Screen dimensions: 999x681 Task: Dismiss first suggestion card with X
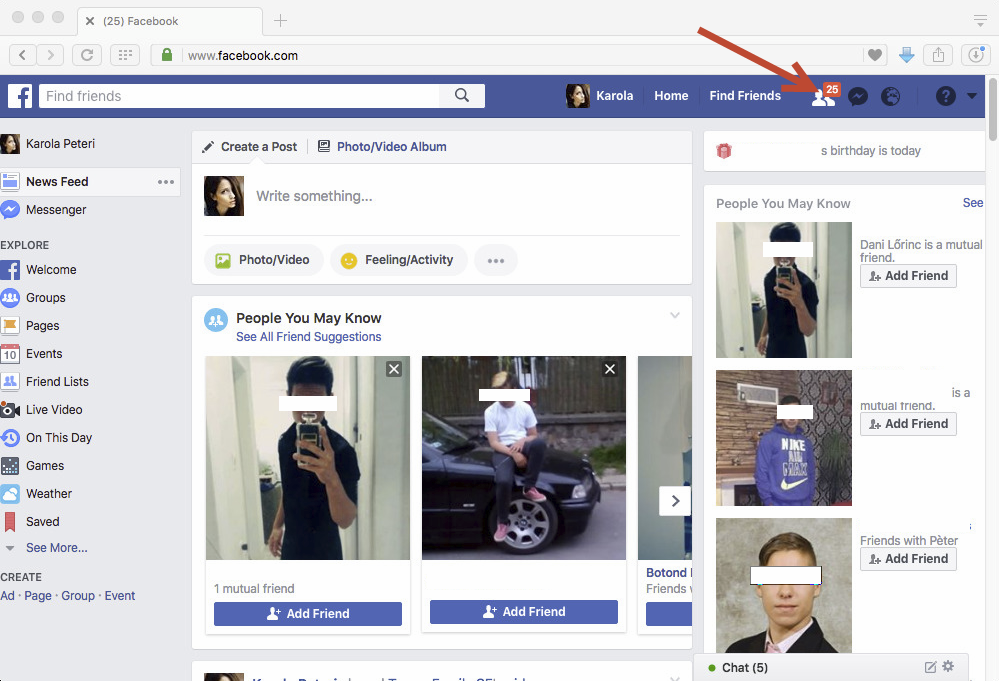tap(394, 369)
